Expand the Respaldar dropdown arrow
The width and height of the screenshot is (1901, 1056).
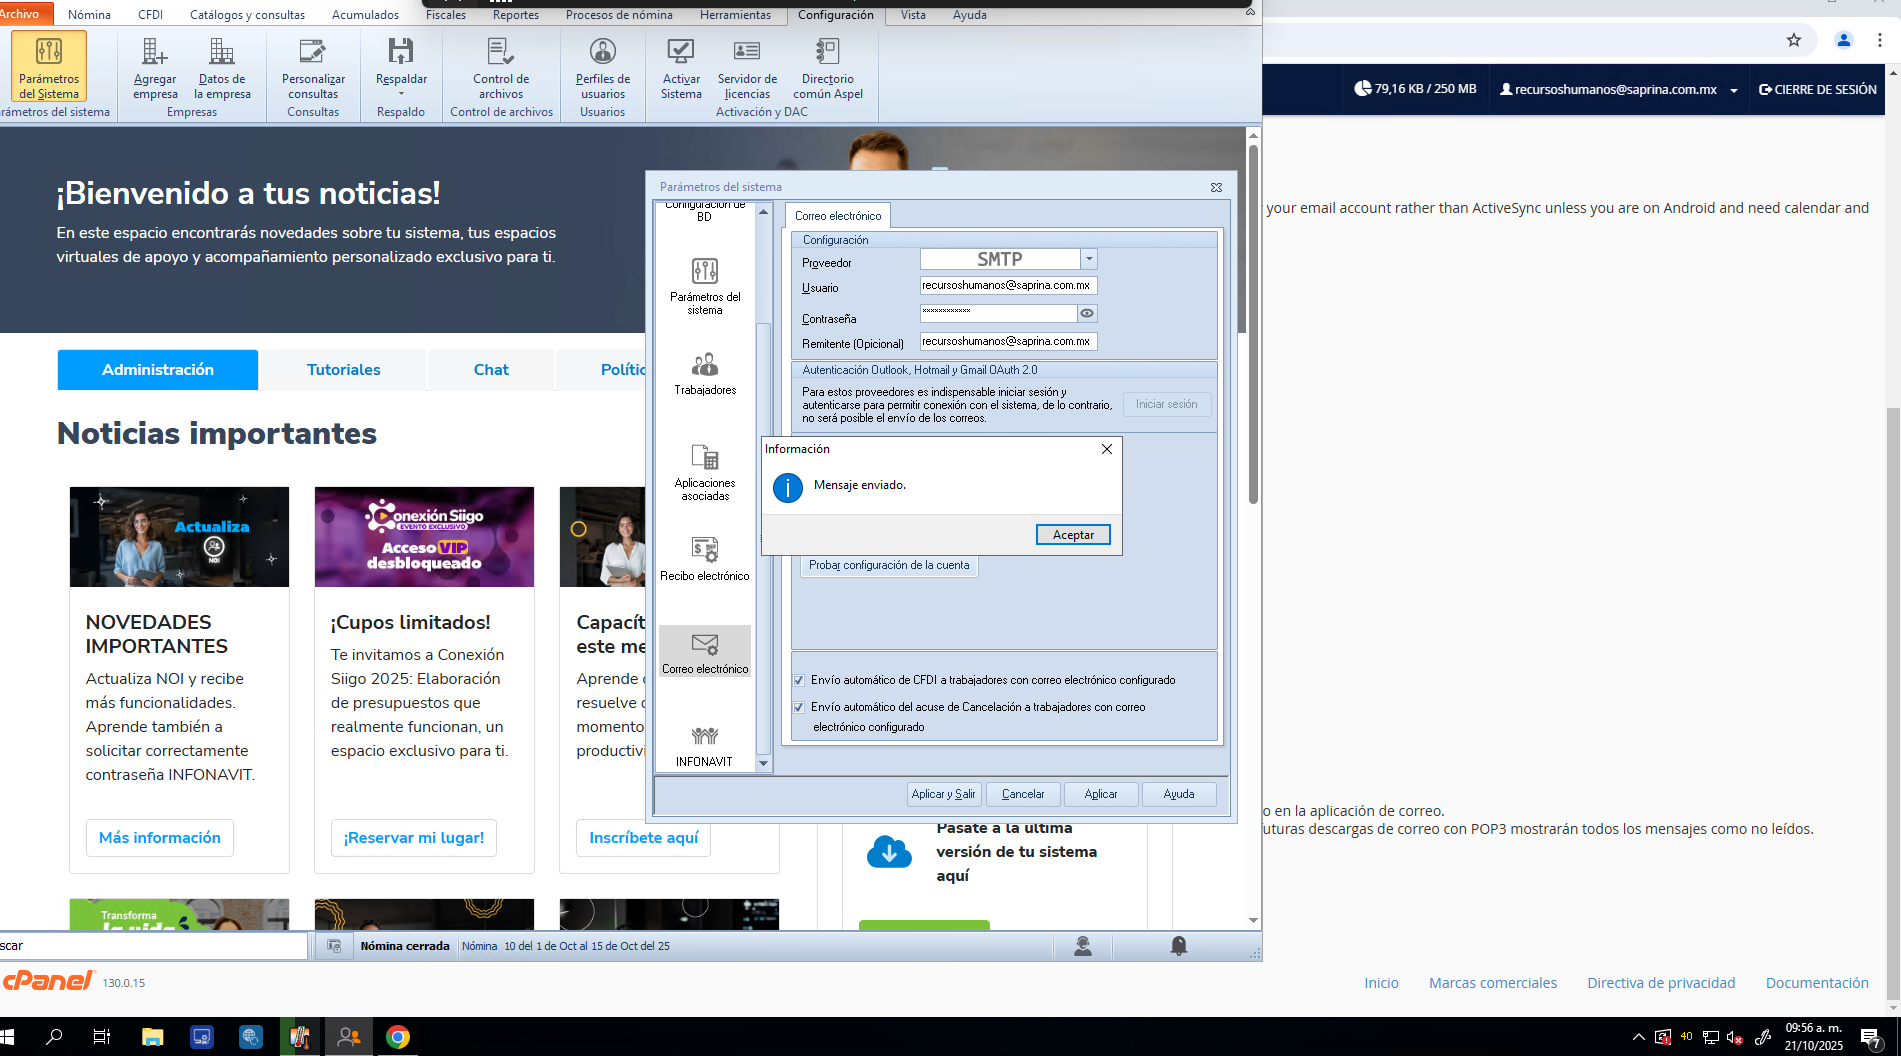(x=401, y=94)
